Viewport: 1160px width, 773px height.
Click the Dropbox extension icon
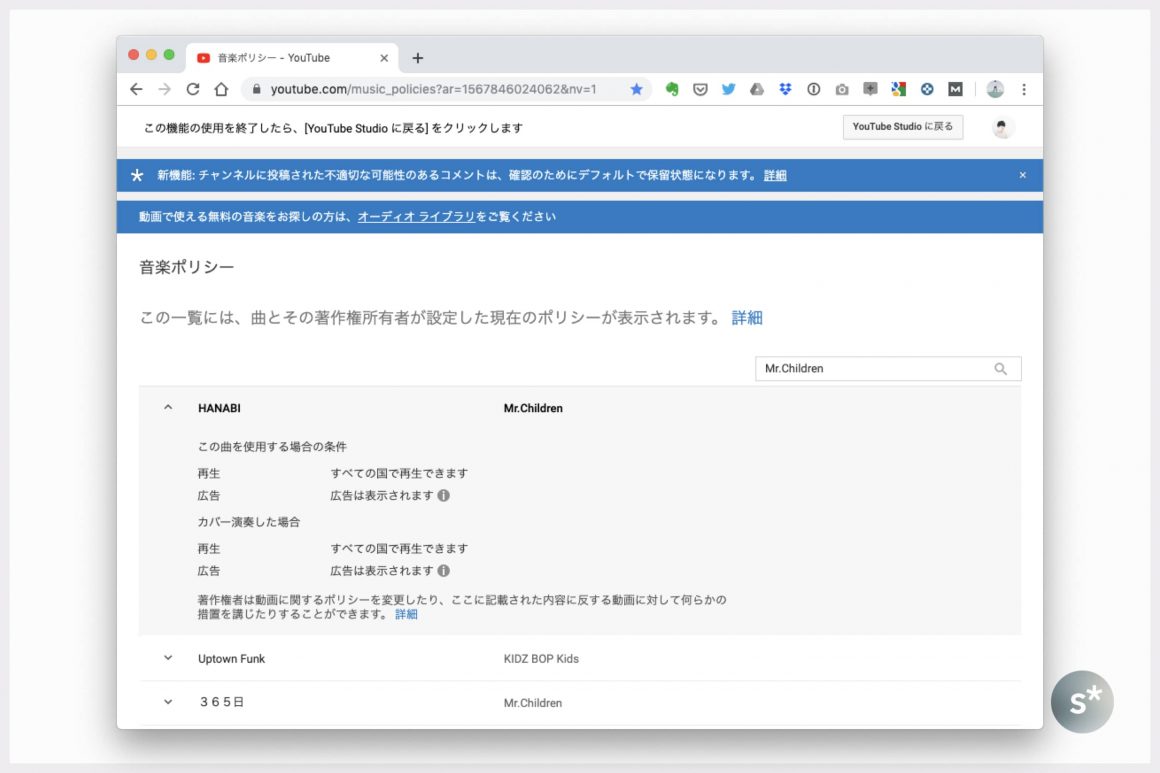[x=785, y=89]
